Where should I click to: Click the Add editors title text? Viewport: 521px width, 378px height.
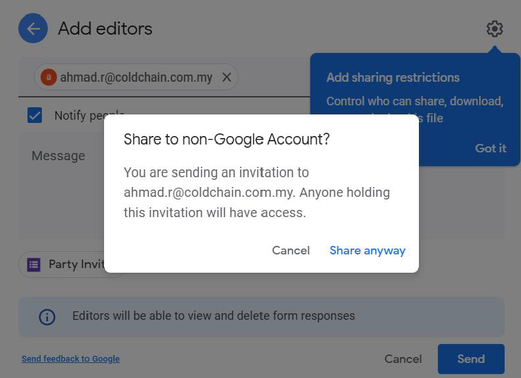pyautogui.click(x=105, y=29)
